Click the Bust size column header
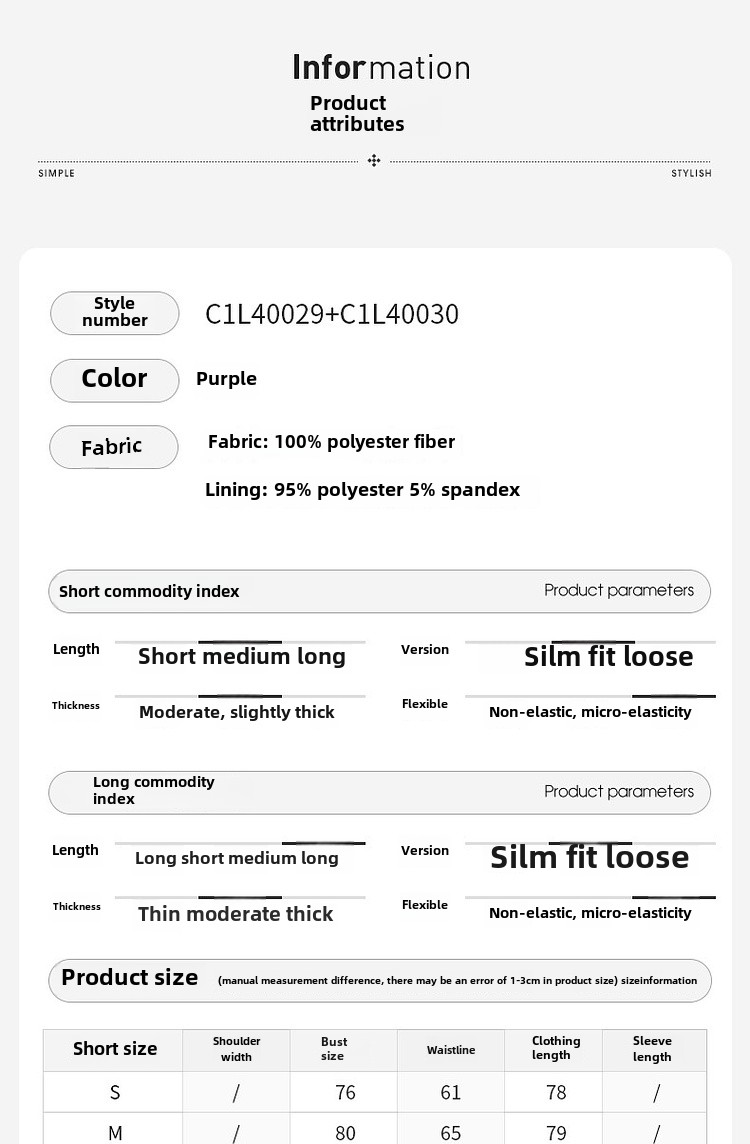The width and height of the screenshot is (750, 1144). click(334, 1049)
